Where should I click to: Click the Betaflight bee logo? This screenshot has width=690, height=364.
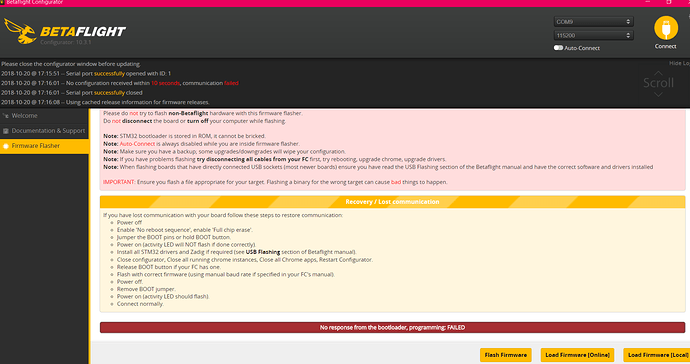pos(20,31)
